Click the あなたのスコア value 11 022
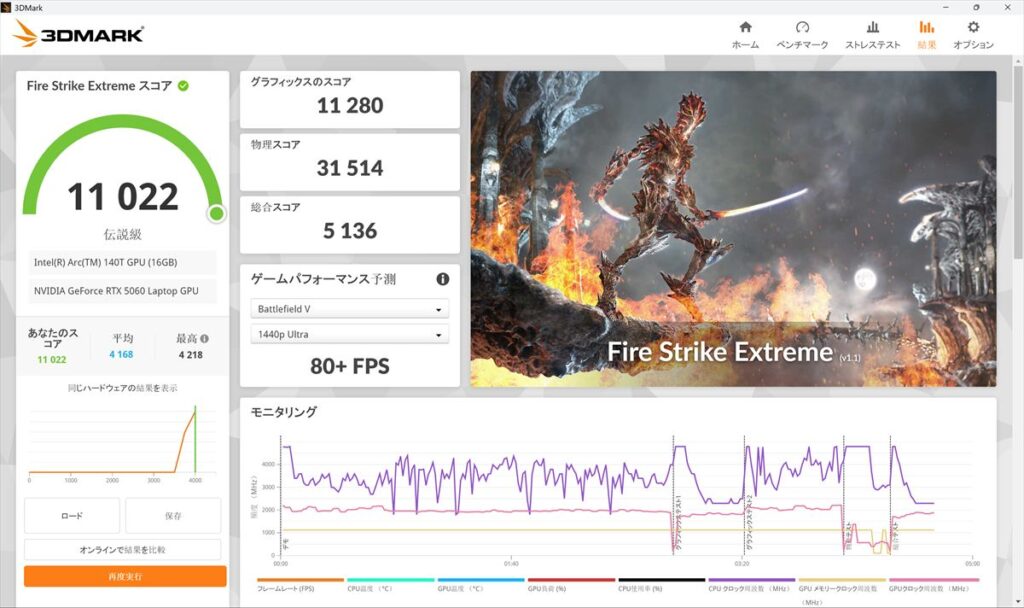The height and width of the screenshot is (608, 1024). pos(52,359)
